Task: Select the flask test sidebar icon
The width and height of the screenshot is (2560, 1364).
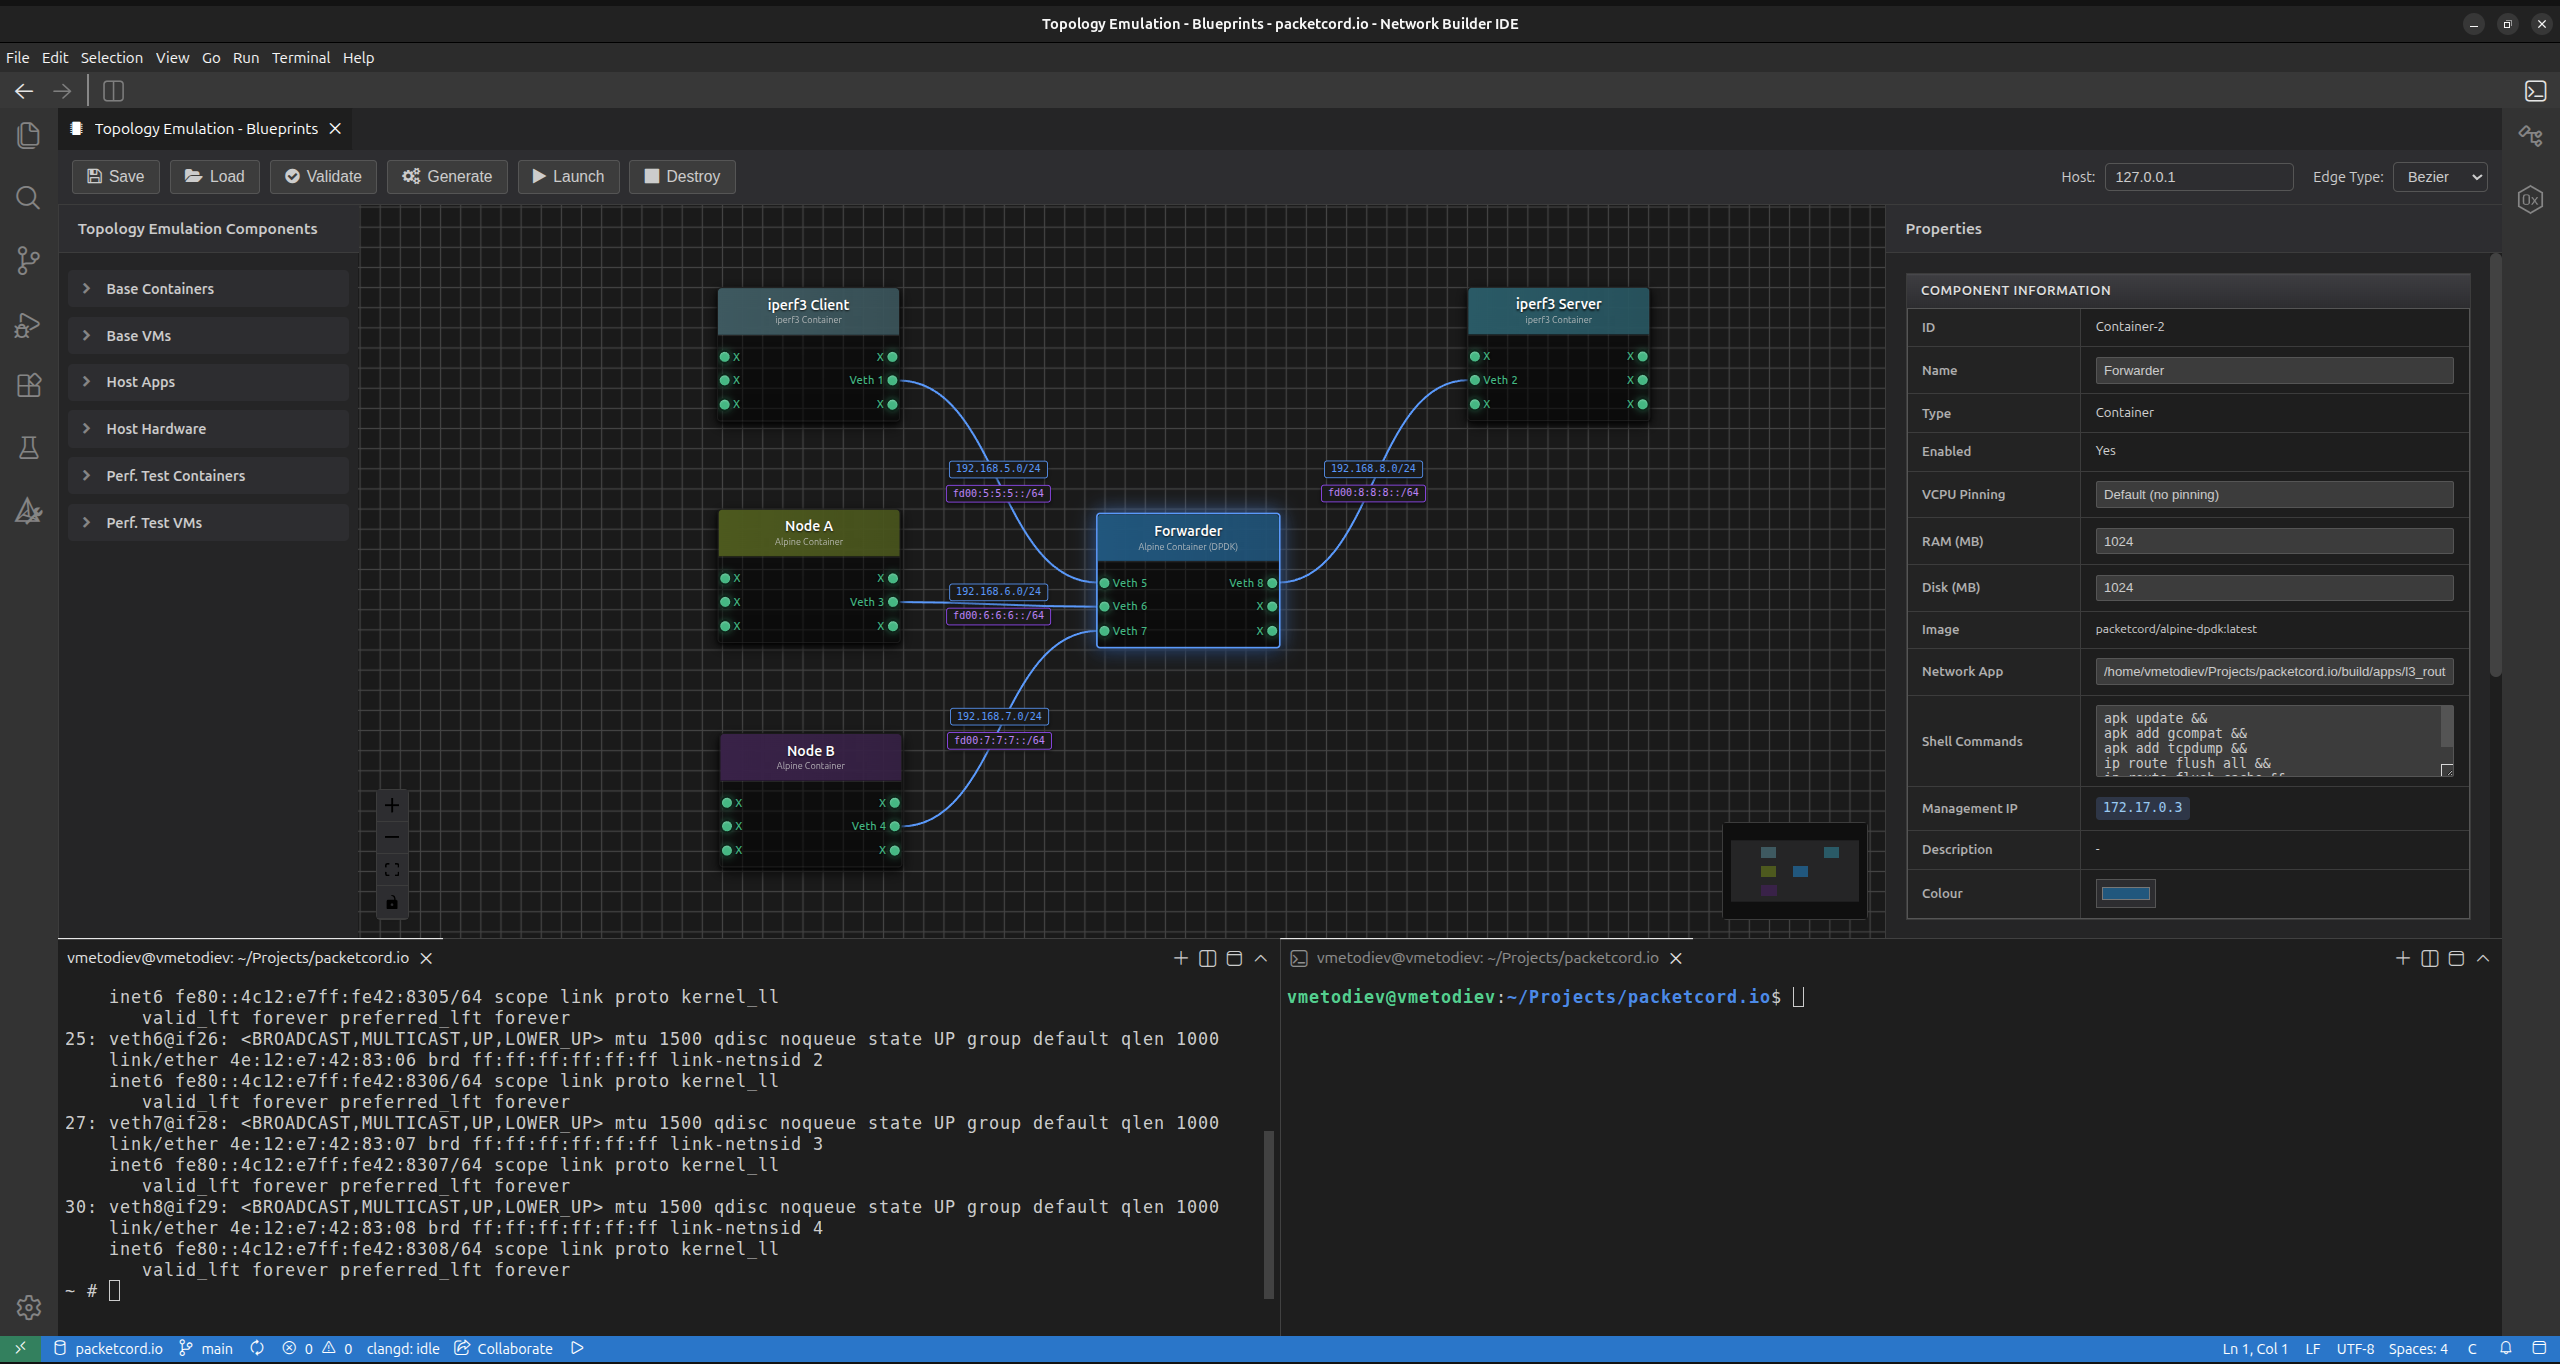Action: [x=28, y=447]
